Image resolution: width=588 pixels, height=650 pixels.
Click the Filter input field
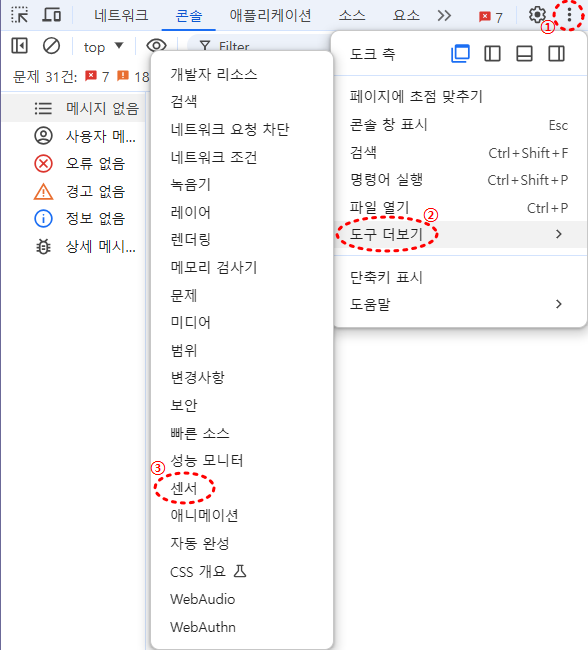(259, 46)
